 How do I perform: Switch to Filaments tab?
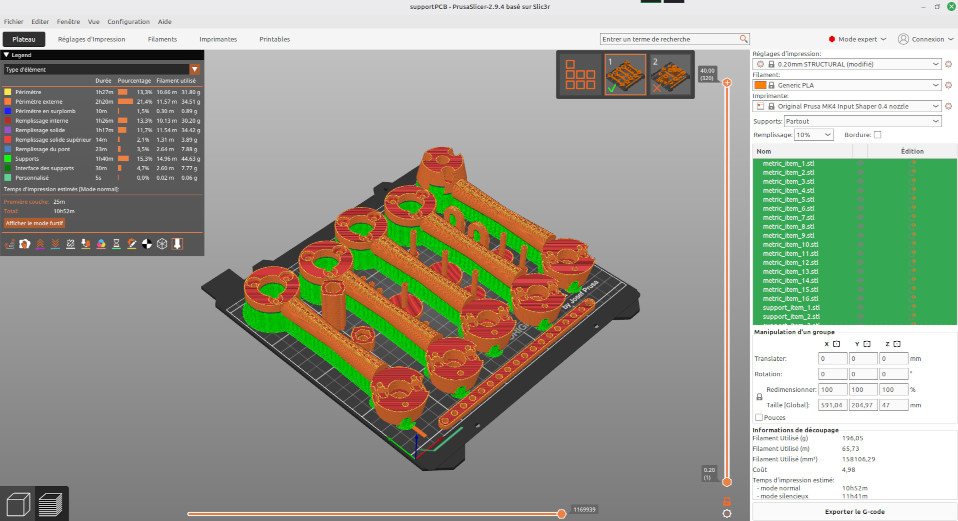click(x=163, y=39)
